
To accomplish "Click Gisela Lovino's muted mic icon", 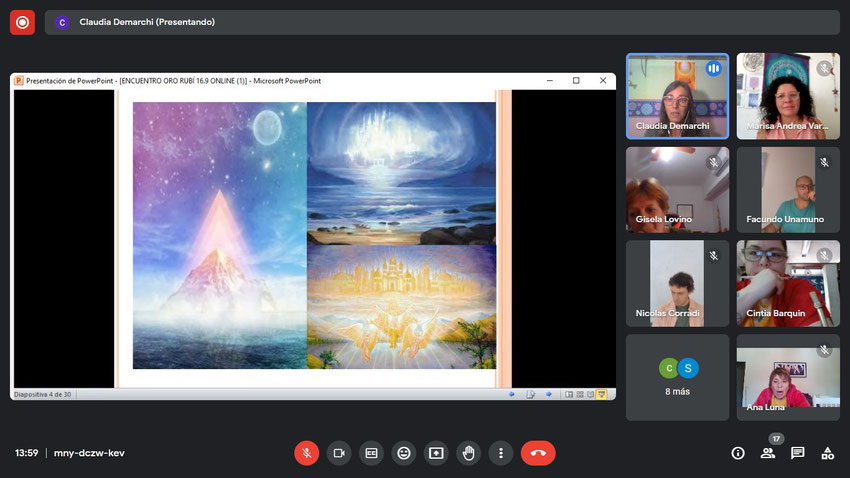I will (713, 162).
